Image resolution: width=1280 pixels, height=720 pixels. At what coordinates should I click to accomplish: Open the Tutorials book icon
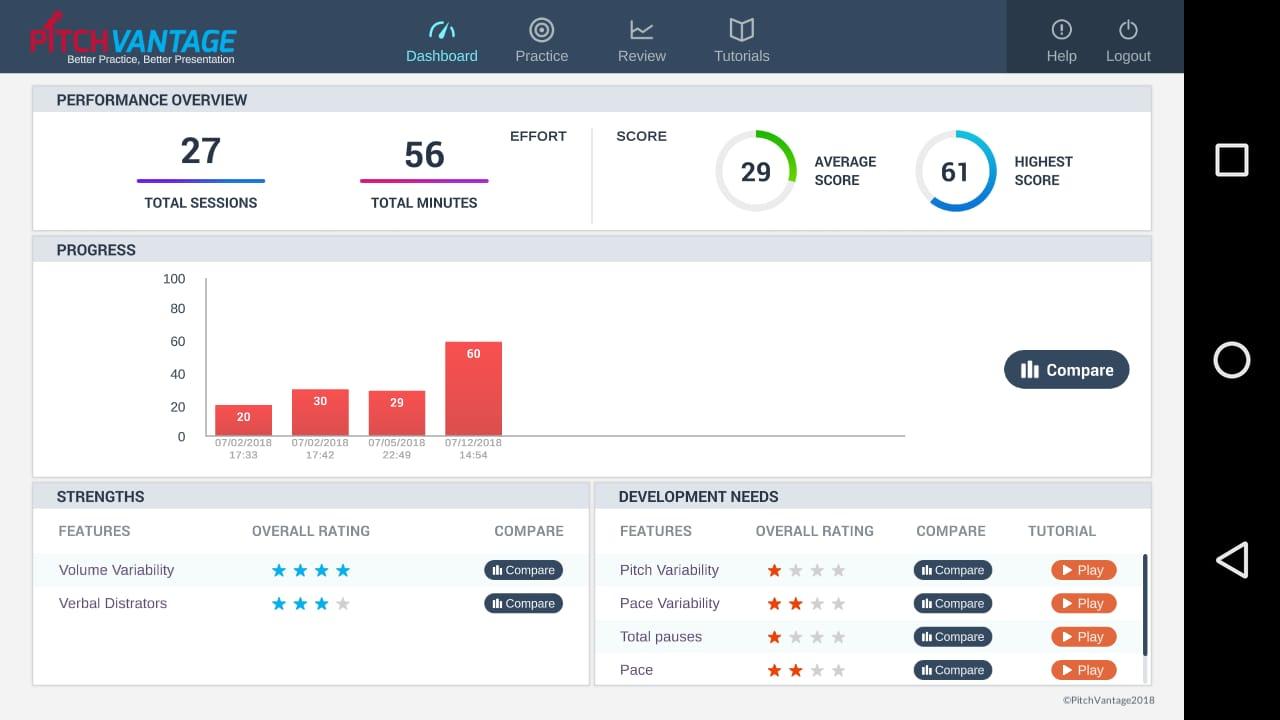(742, 29)
